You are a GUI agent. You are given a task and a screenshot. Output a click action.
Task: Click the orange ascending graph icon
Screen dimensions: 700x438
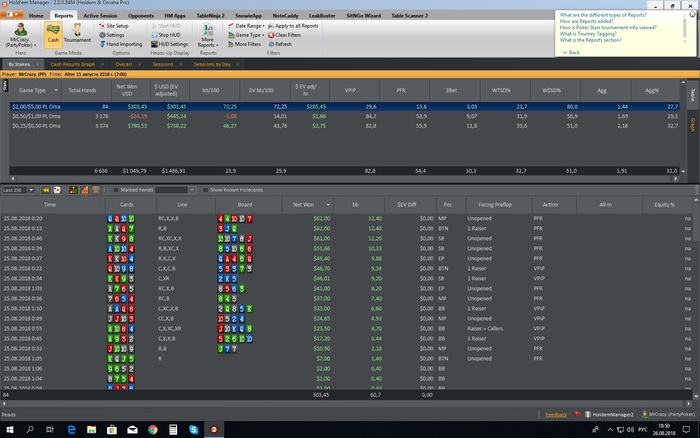coord(84,190)
